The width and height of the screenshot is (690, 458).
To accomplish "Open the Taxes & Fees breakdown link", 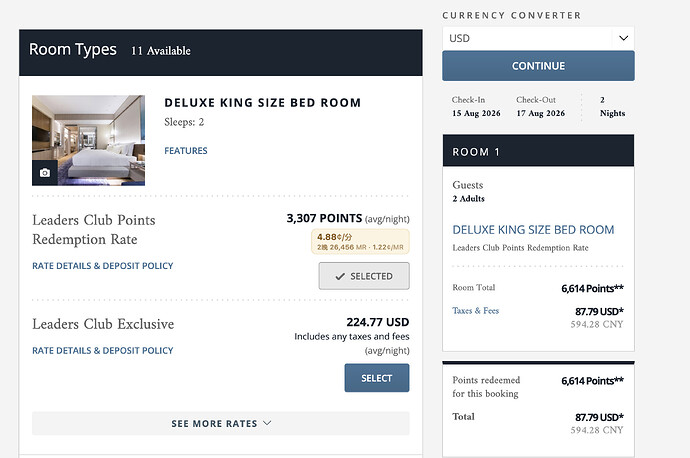I will point(475,311).
